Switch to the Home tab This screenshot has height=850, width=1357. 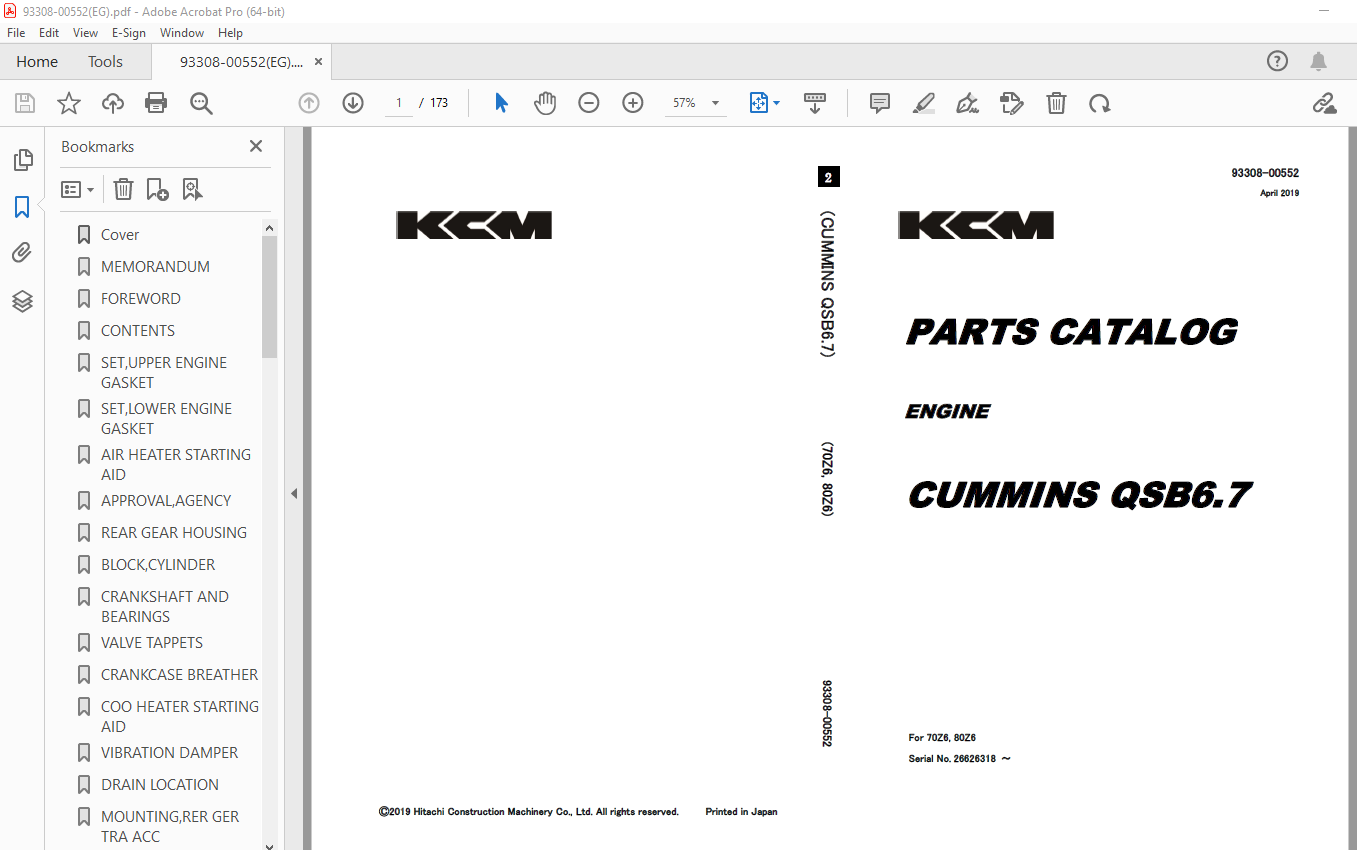[x=37, y=61]
